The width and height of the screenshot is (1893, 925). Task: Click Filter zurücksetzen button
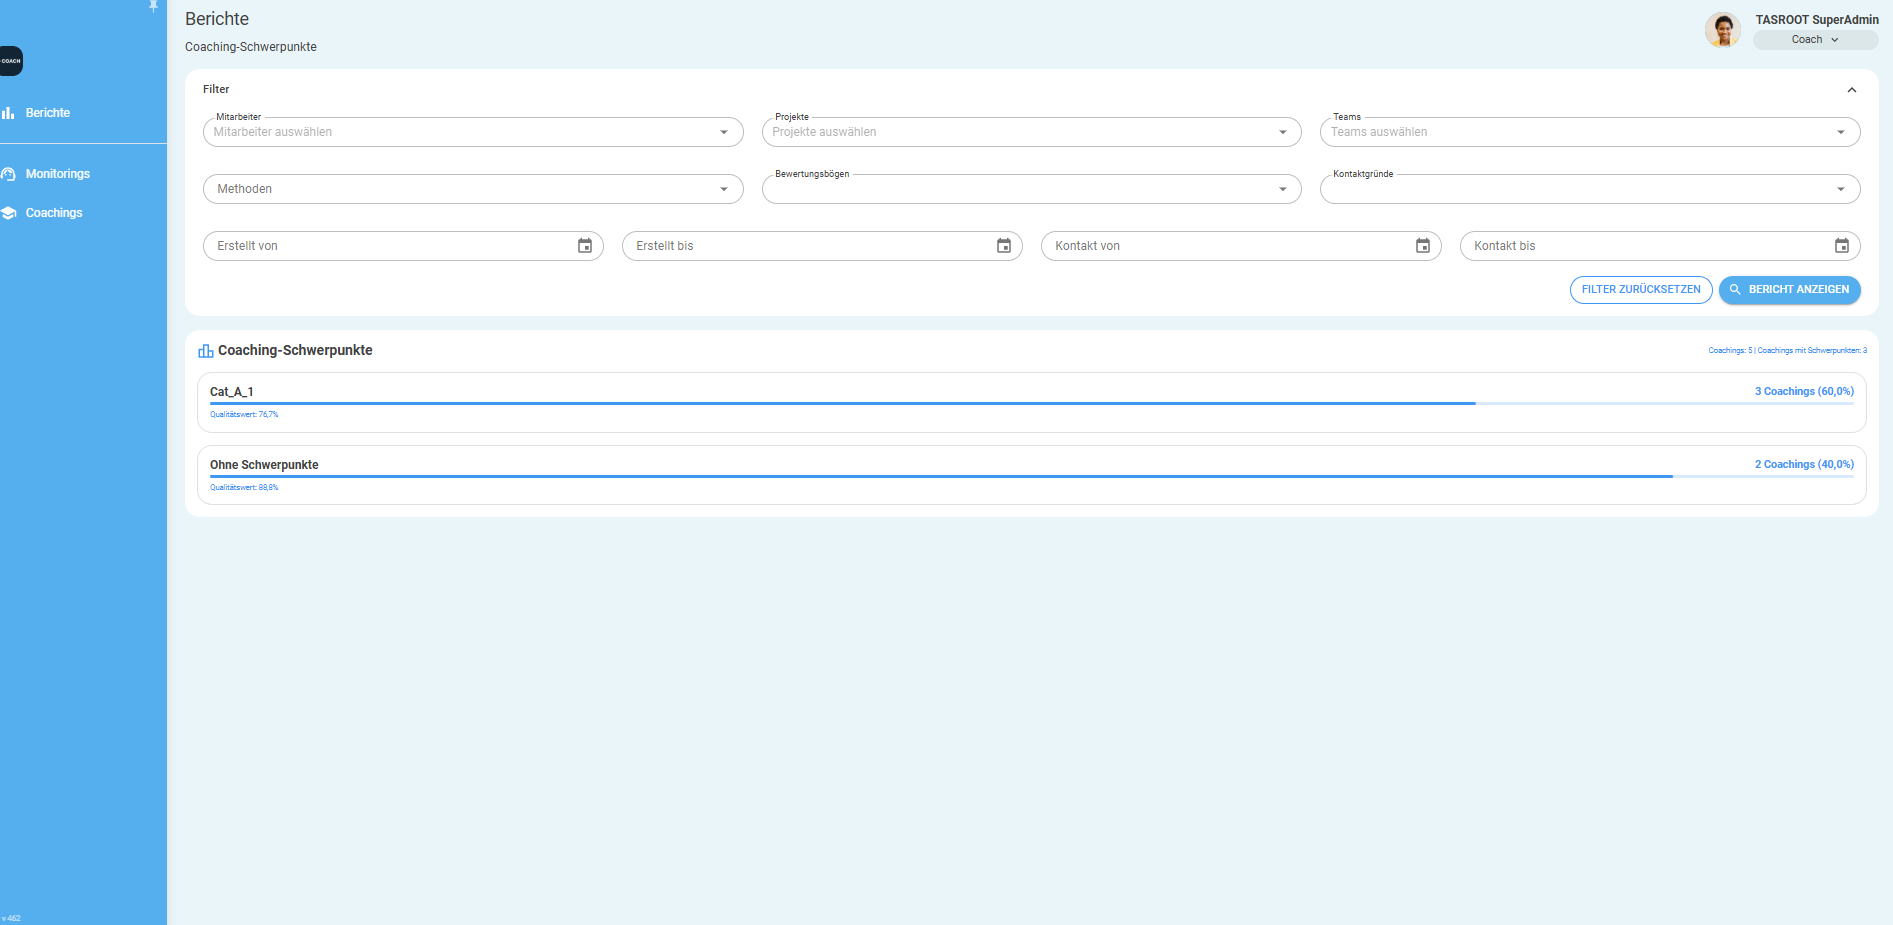1641,290
